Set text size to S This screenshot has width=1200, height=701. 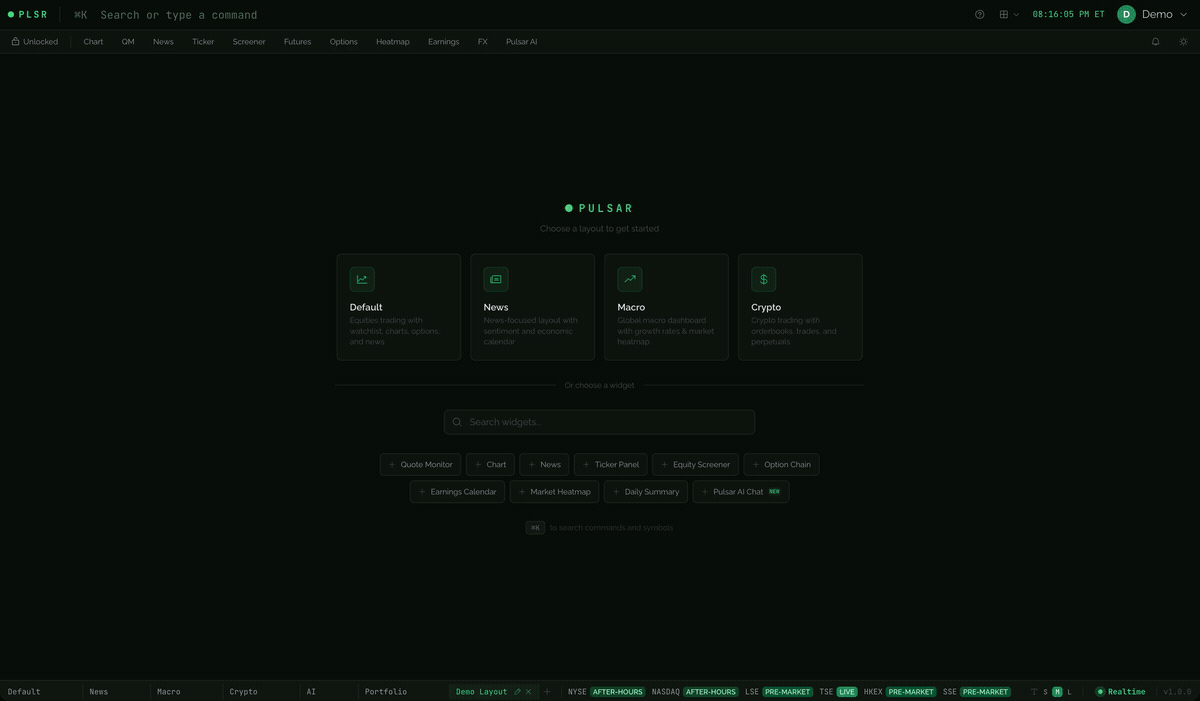point(1046,692)
